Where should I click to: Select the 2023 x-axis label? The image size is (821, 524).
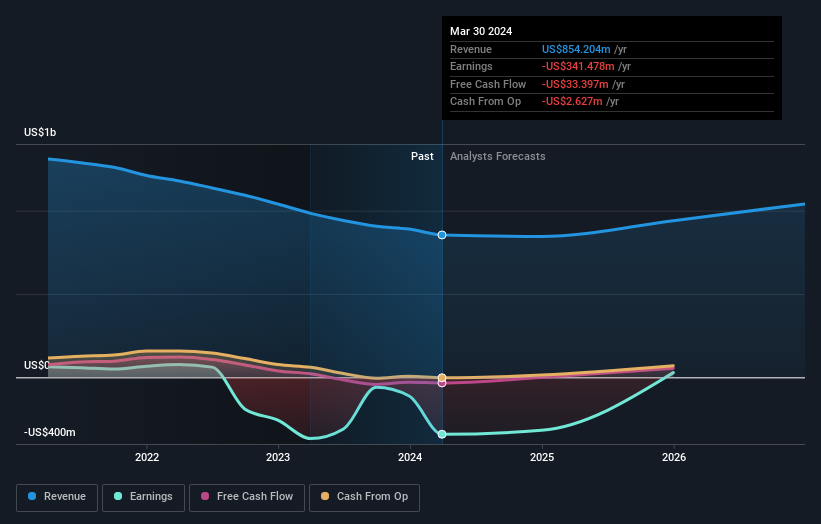click(278, 457)
